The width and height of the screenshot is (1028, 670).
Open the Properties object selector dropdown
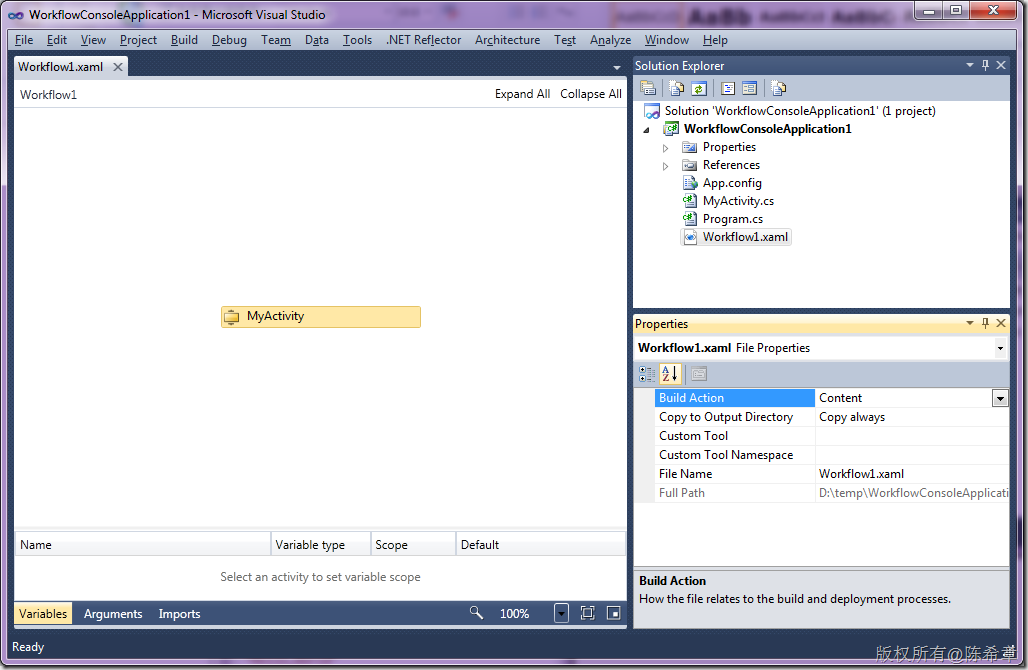[x=1000, y=348]
